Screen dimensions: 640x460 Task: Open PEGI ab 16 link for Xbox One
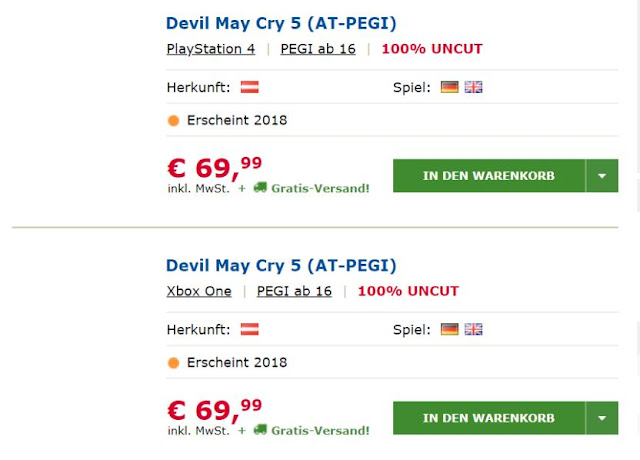tap(294, 291)
